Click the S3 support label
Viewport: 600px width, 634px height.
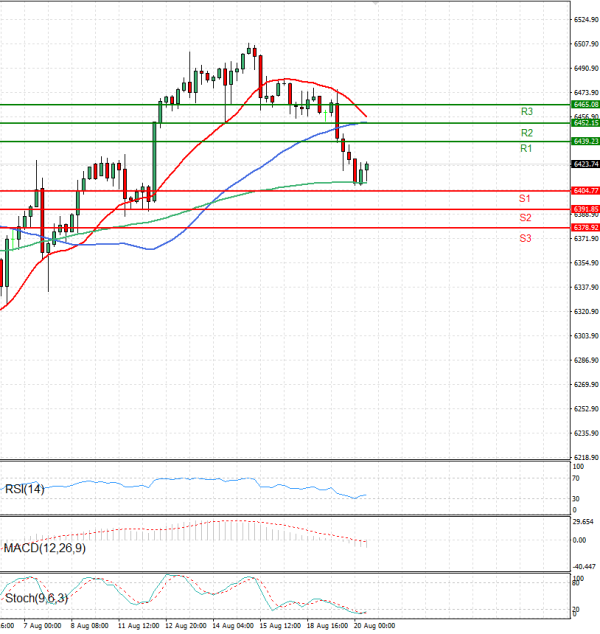(x=525, y=239)
